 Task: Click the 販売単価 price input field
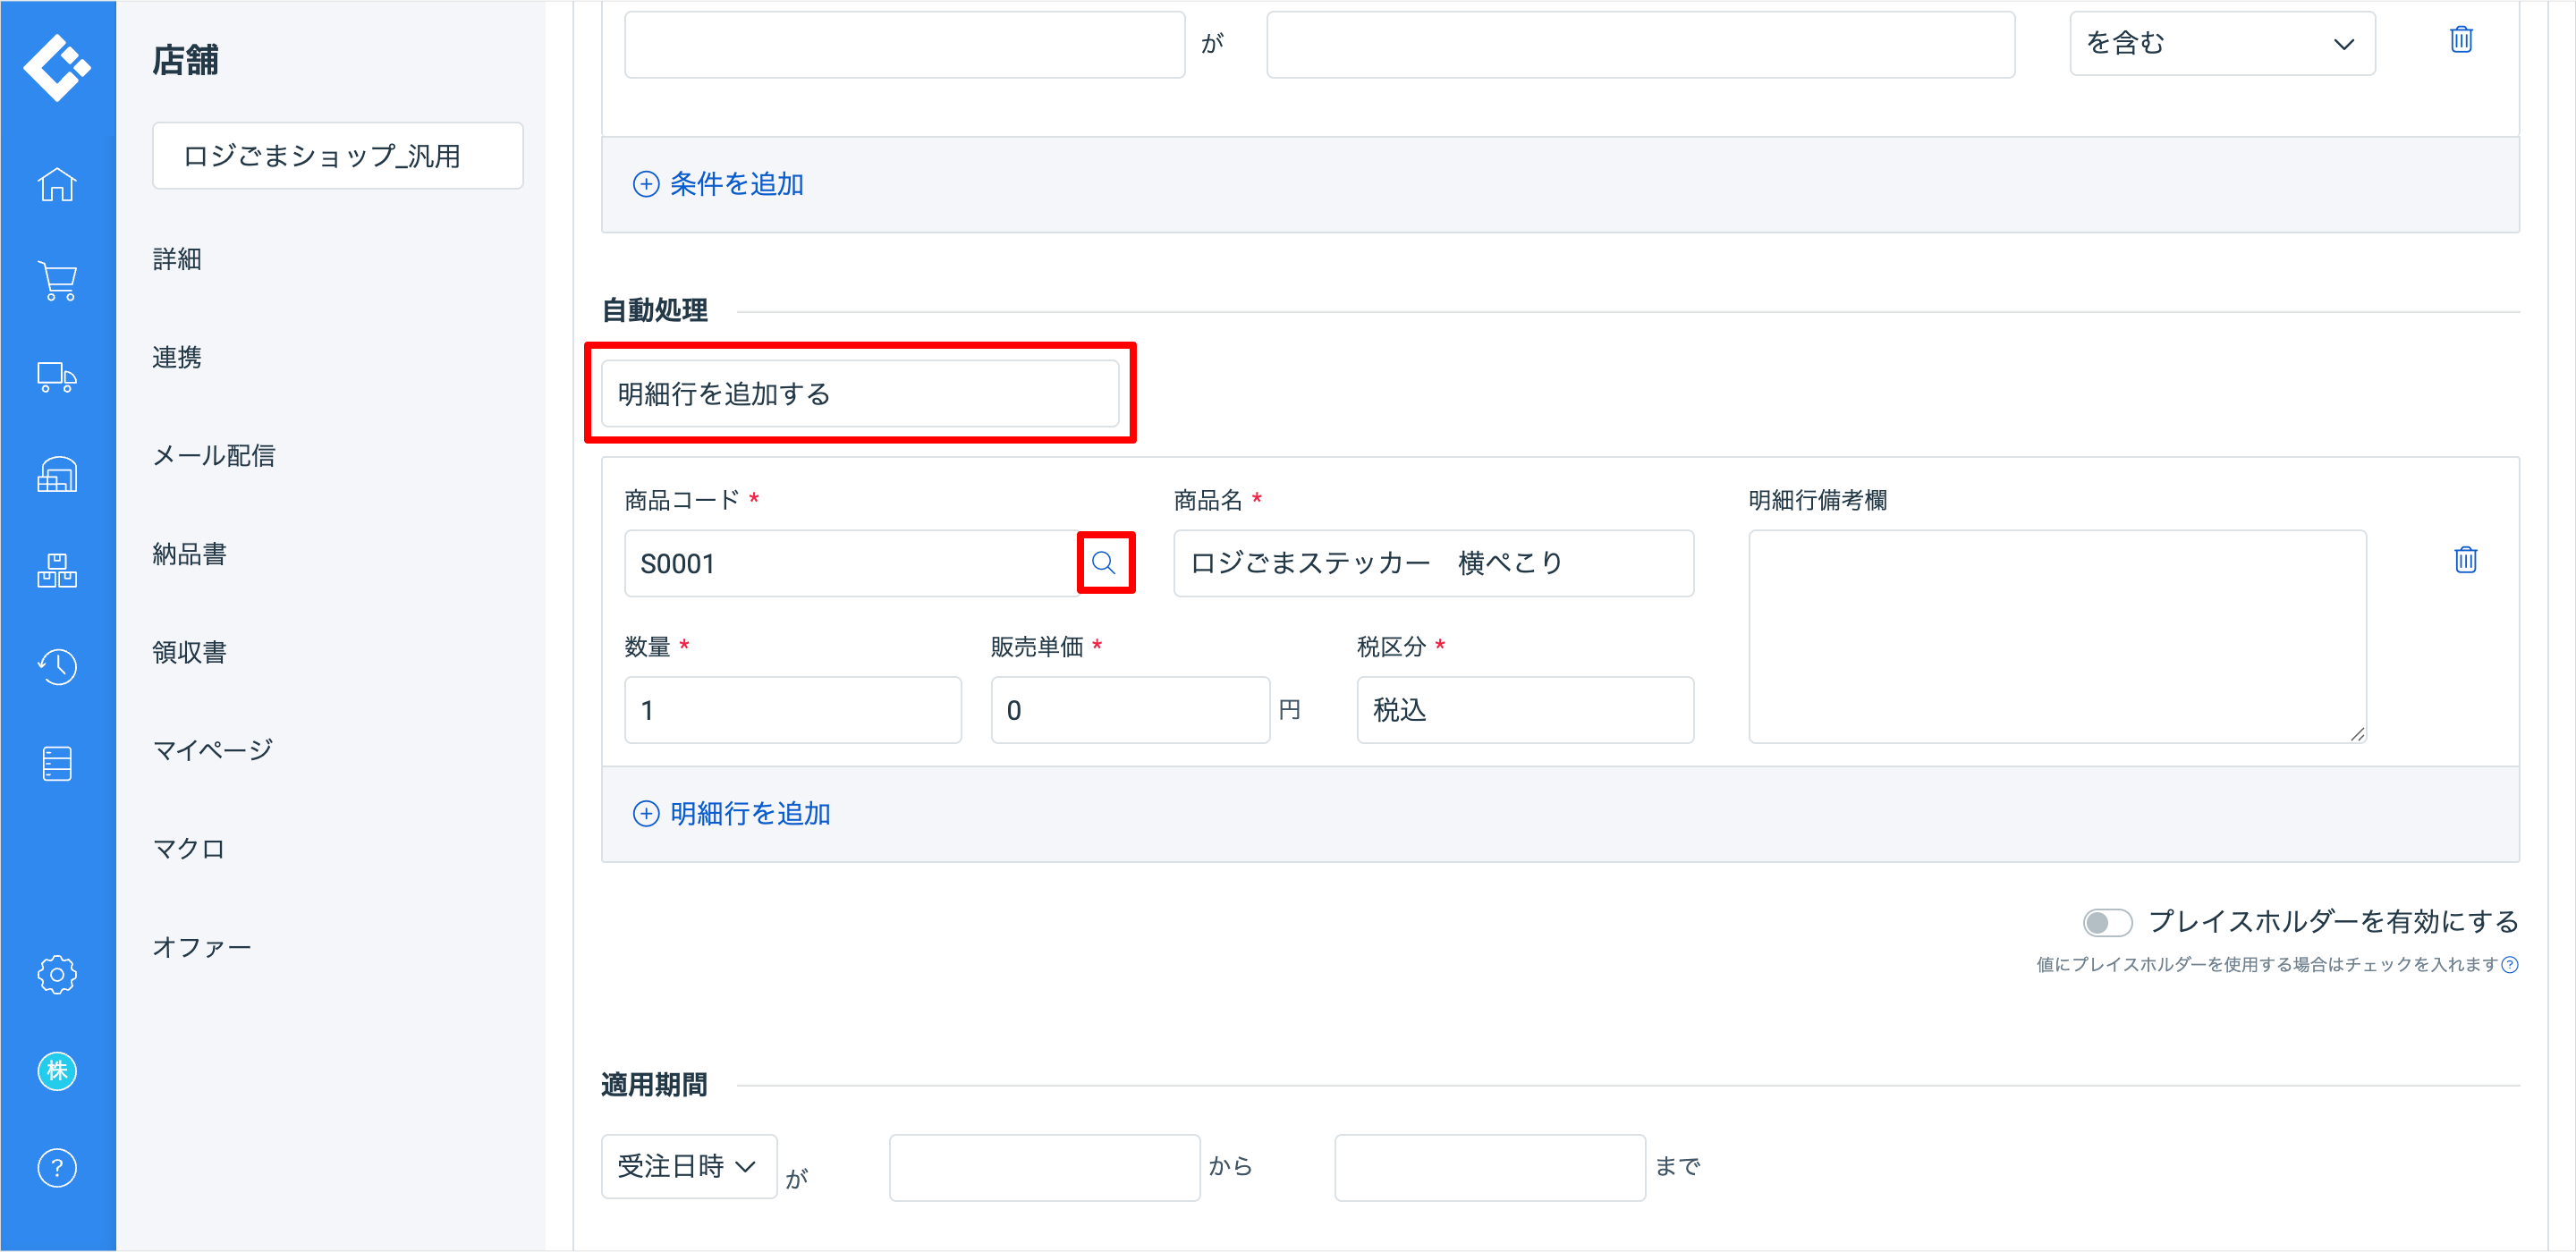[x=1129, y=710]
